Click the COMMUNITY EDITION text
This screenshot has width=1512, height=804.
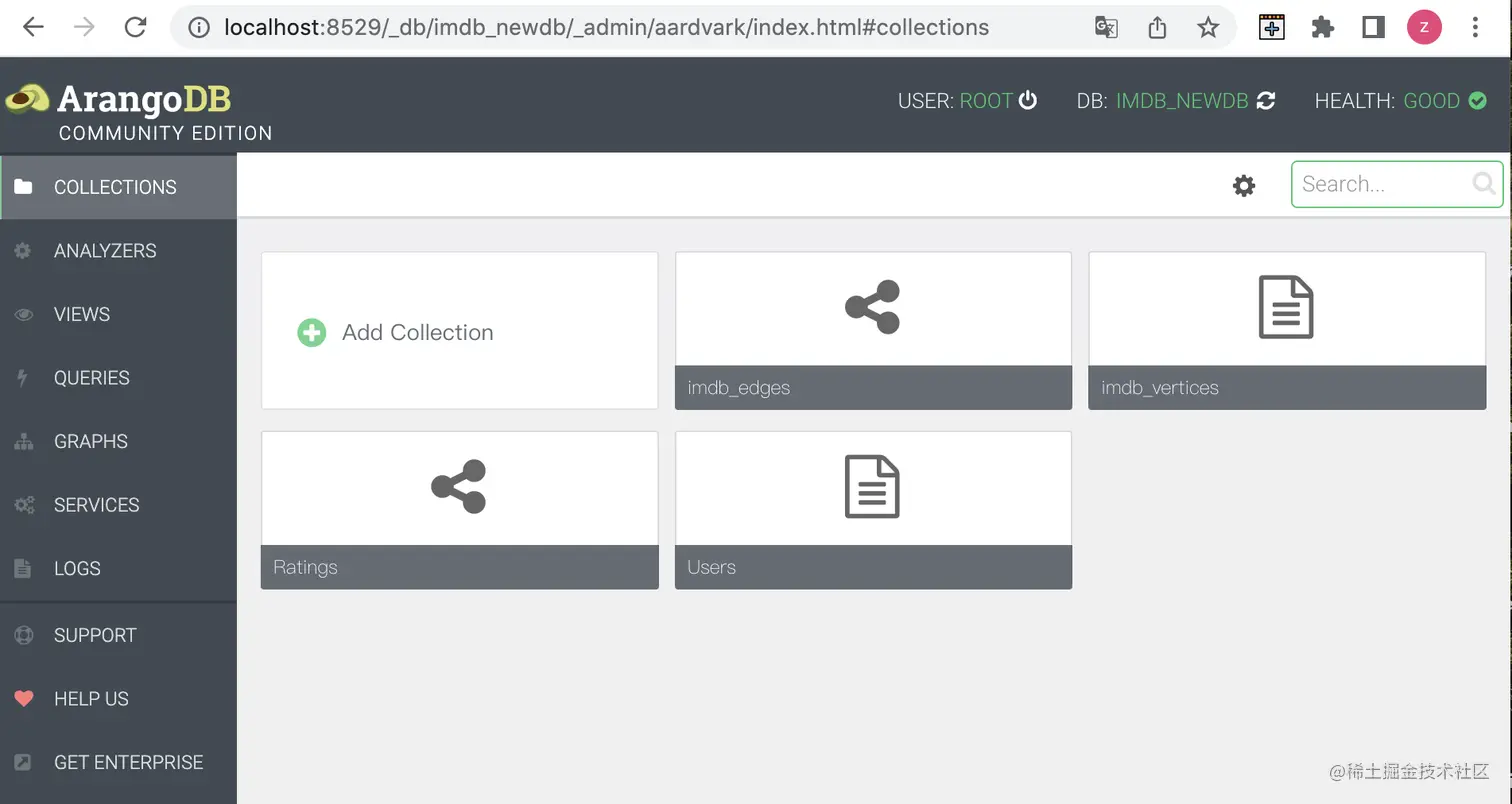(166, 133)
